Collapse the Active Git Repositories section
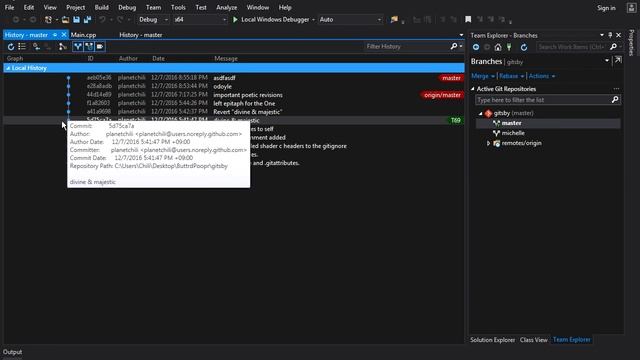Image resolution: width=640 pixels, height=360 pixels. point(473,89)
